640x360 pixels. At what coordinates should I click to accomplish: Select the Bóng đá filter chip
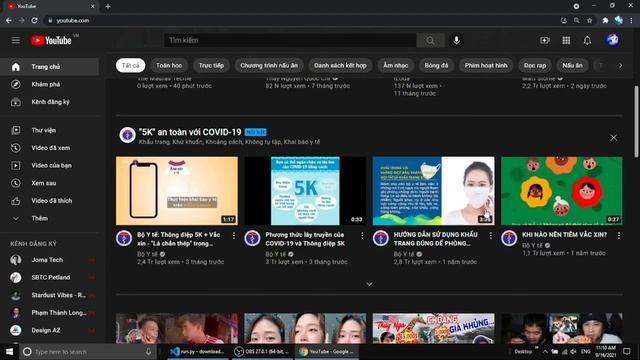pyautogui.click(x=436, y=65)
